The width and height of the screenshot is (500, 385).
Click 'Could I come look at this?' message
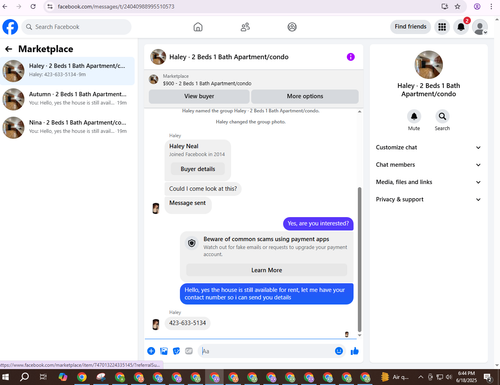(x=203, y=189)
